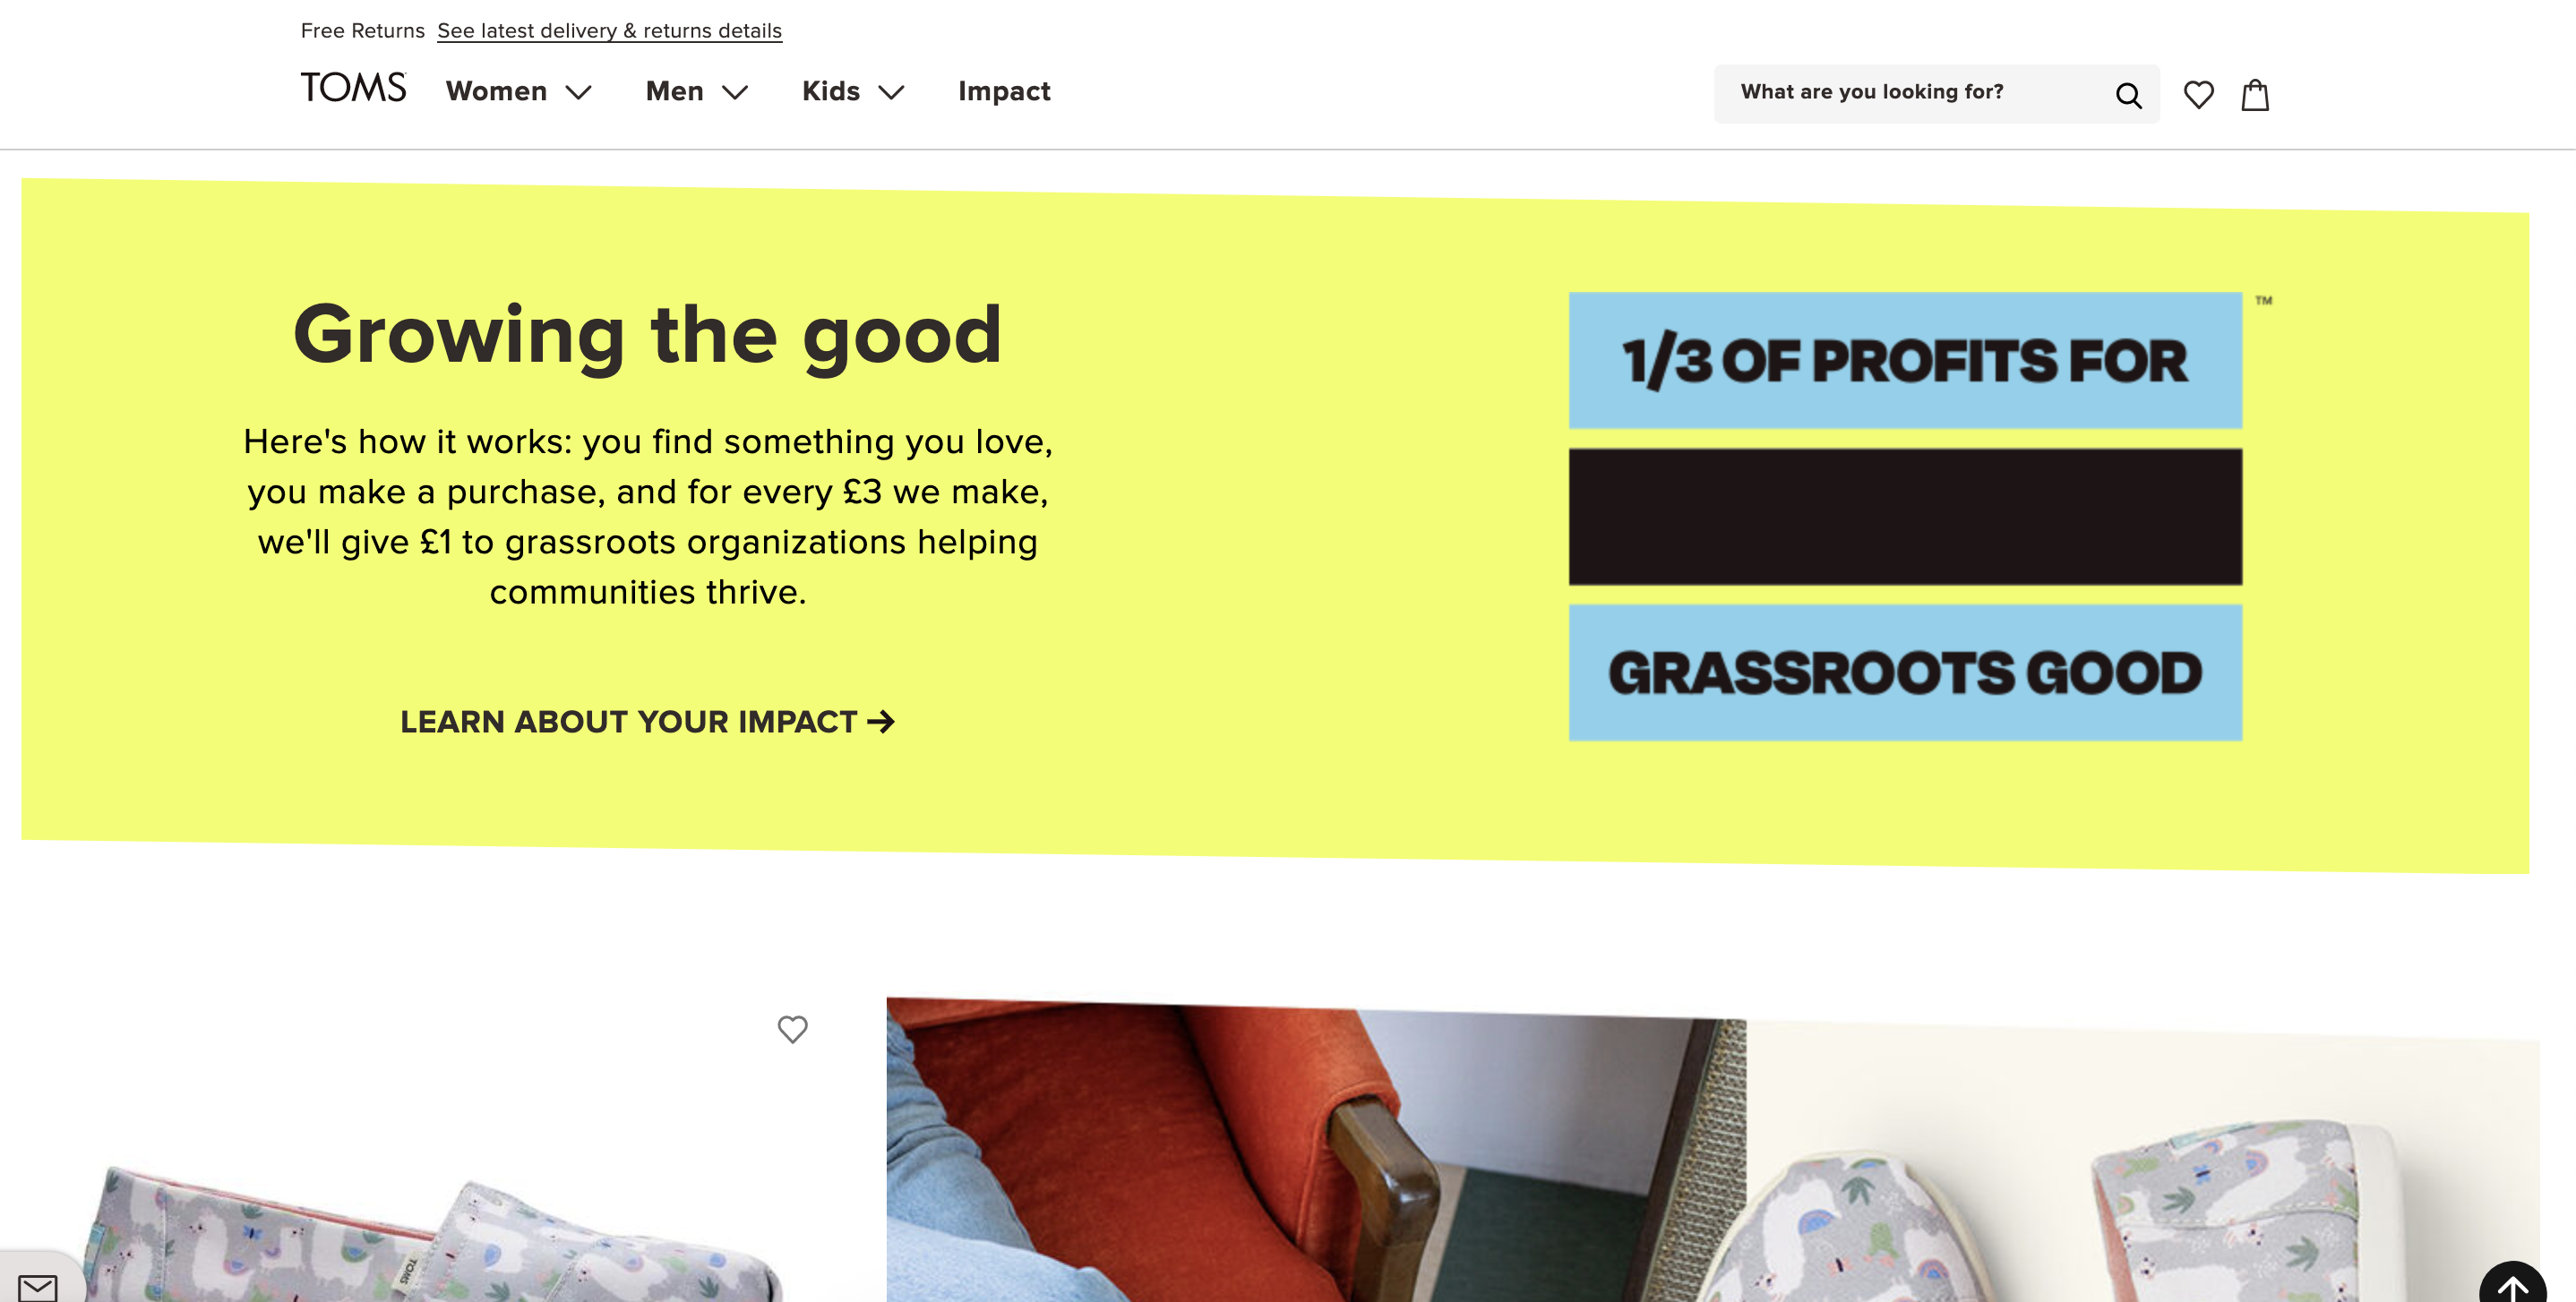
Task: Click the shopping bag cart icon
Action: click(2255, 93)
